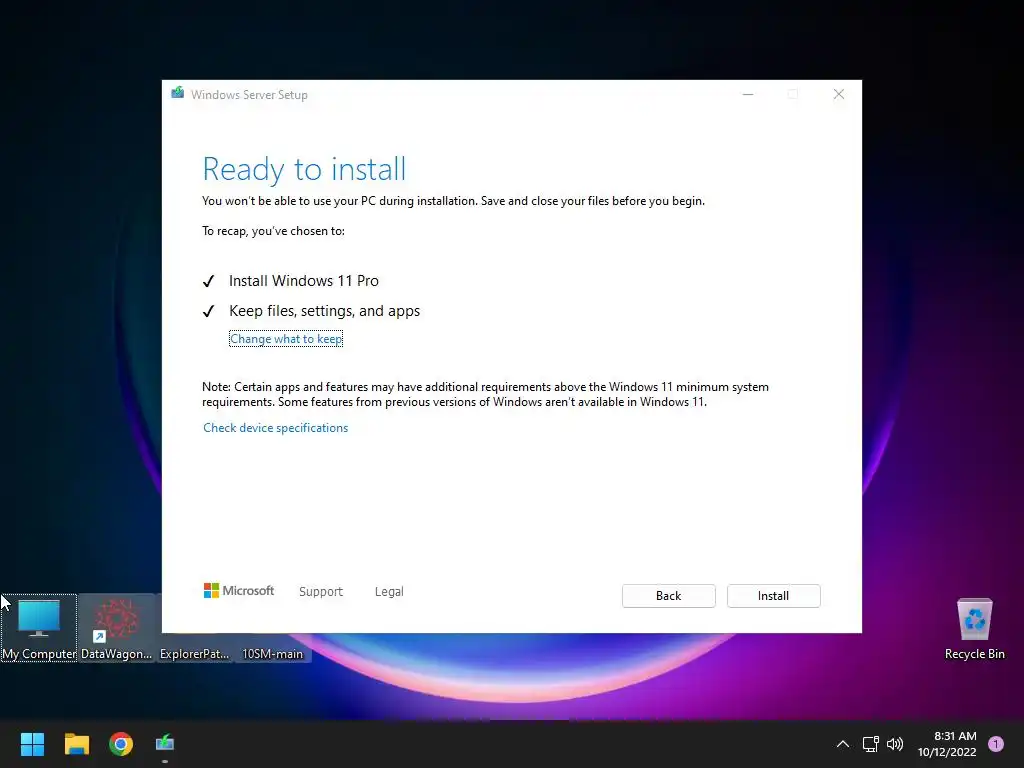The image size is (1024, 768).
Task: Click the 'Install Windows 11 Pro' text
Action: tap(304, 281)
